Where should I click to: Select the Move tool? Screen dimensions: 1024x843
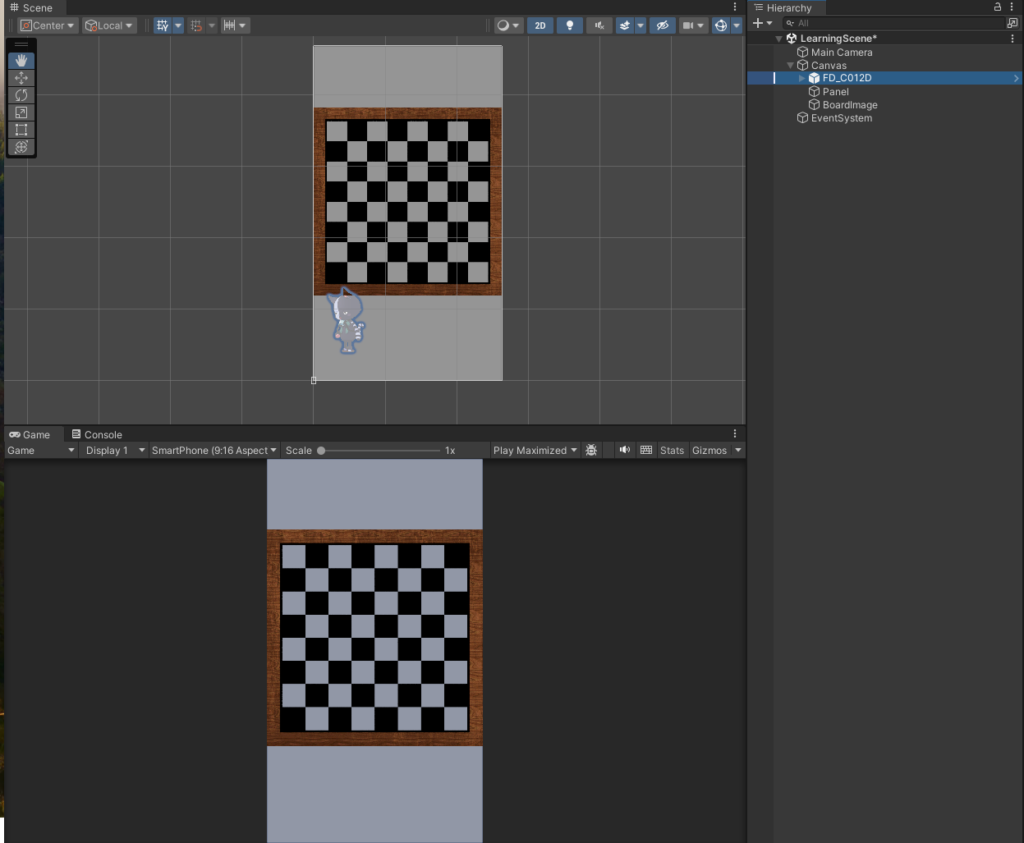tap(21, 78)
